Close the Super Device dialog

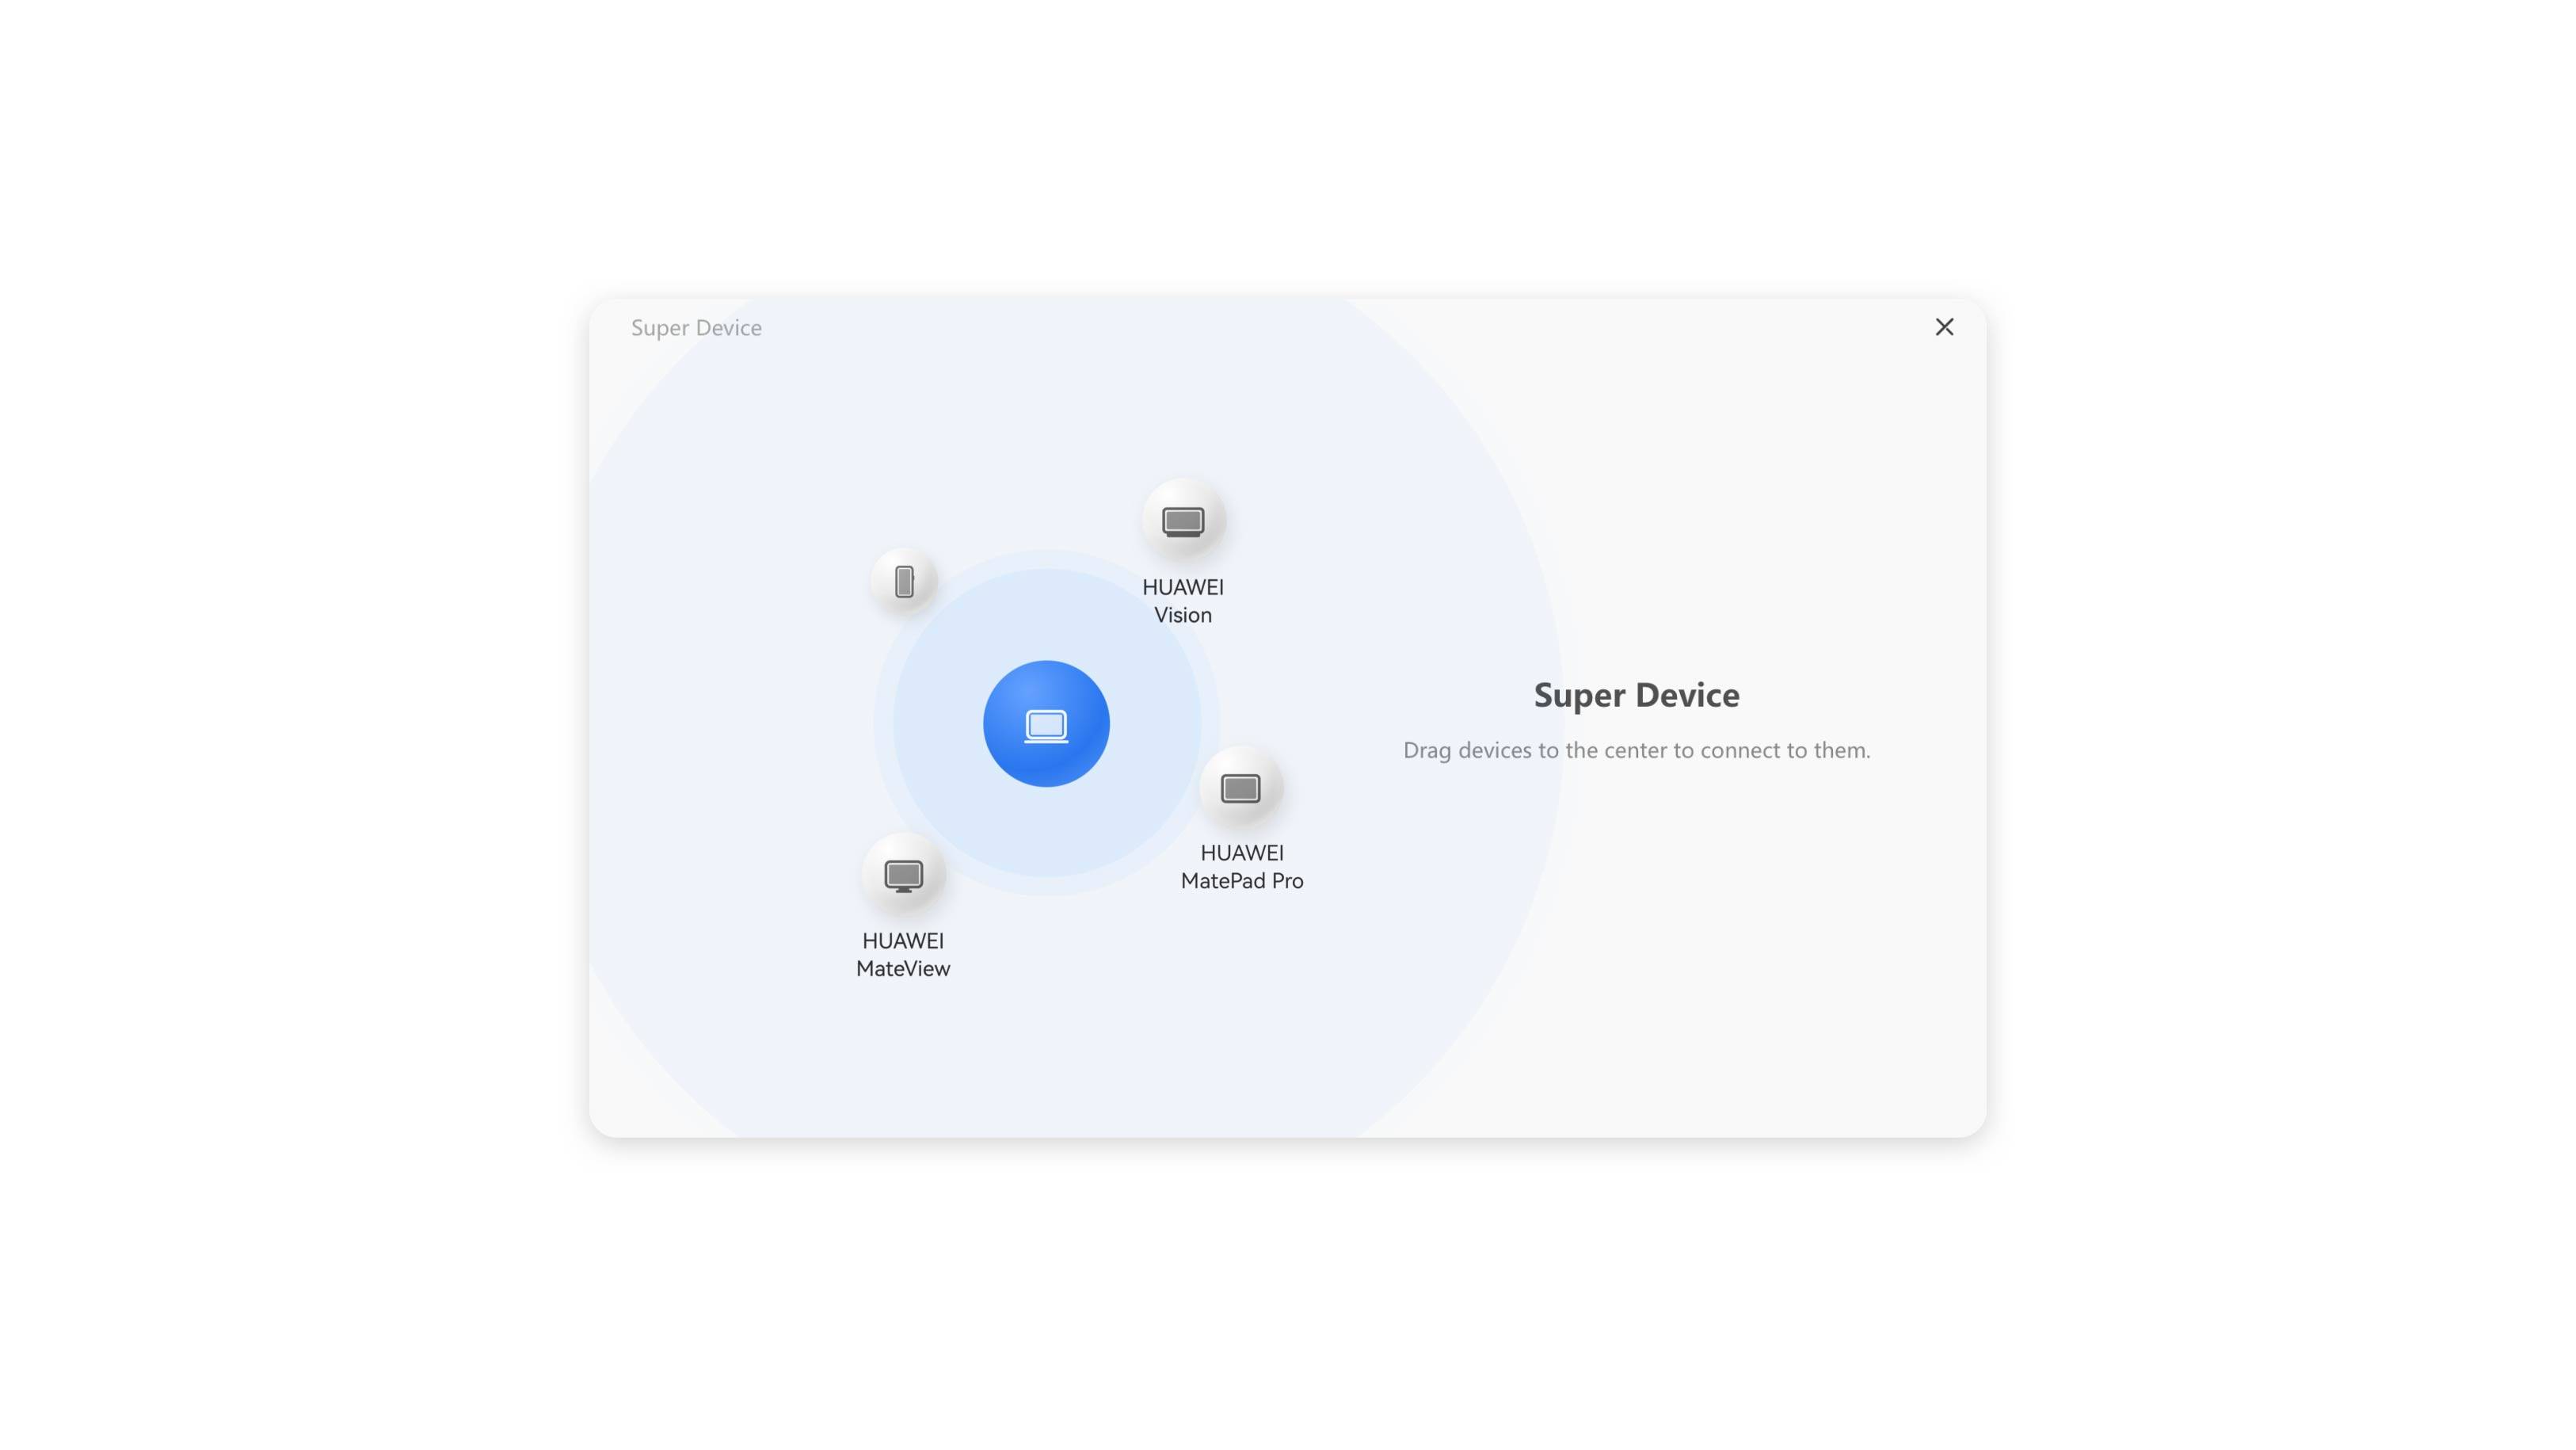pos(1944,327)
